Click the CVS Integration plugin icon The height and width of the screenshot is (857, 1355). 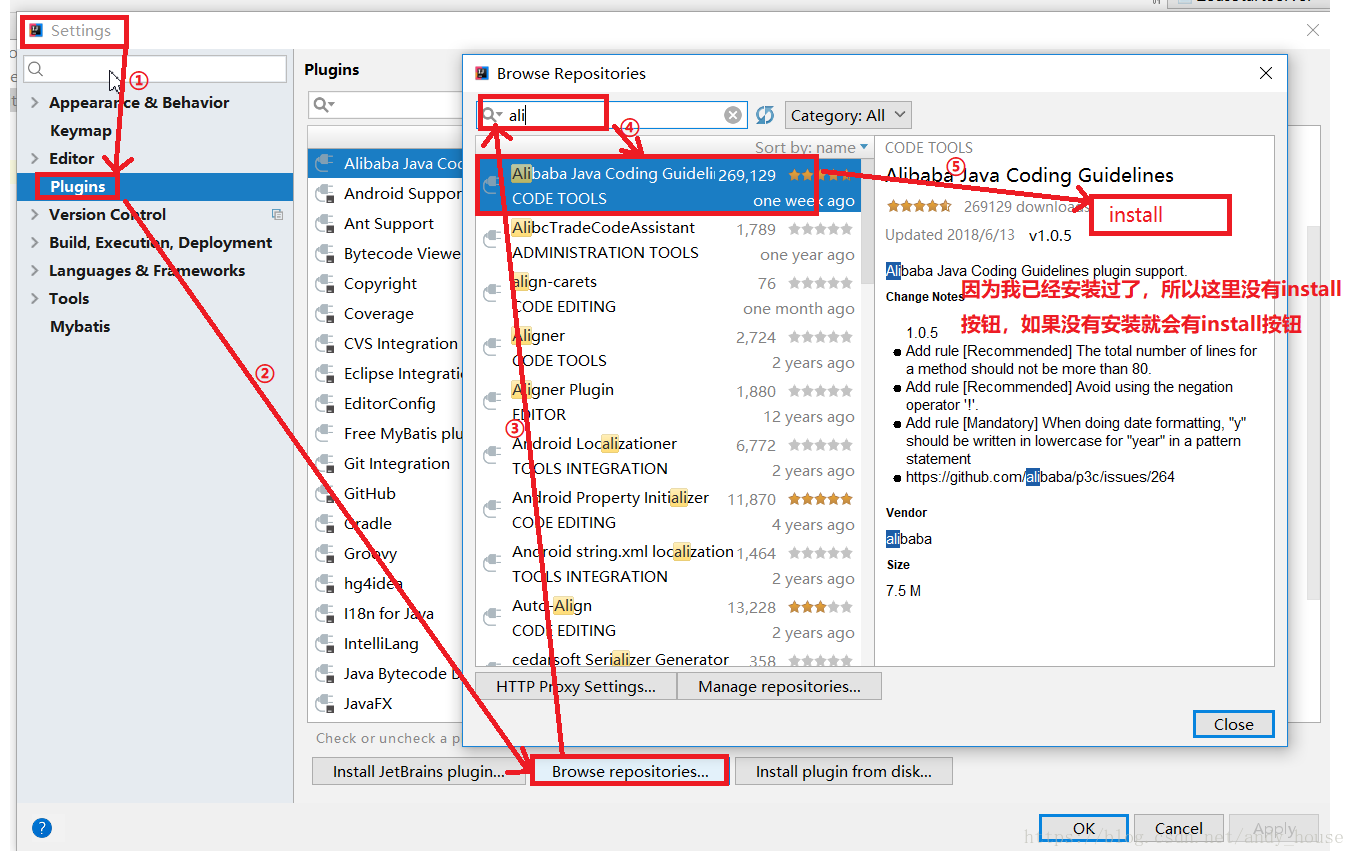[324, 344]
